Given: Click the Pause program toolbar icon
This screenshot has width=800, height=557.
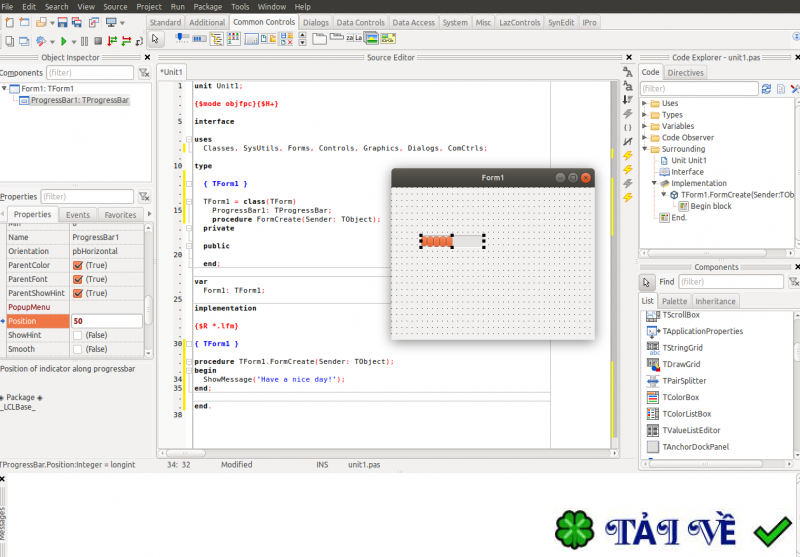Looking at the screenshot, I should click(84, 41).
